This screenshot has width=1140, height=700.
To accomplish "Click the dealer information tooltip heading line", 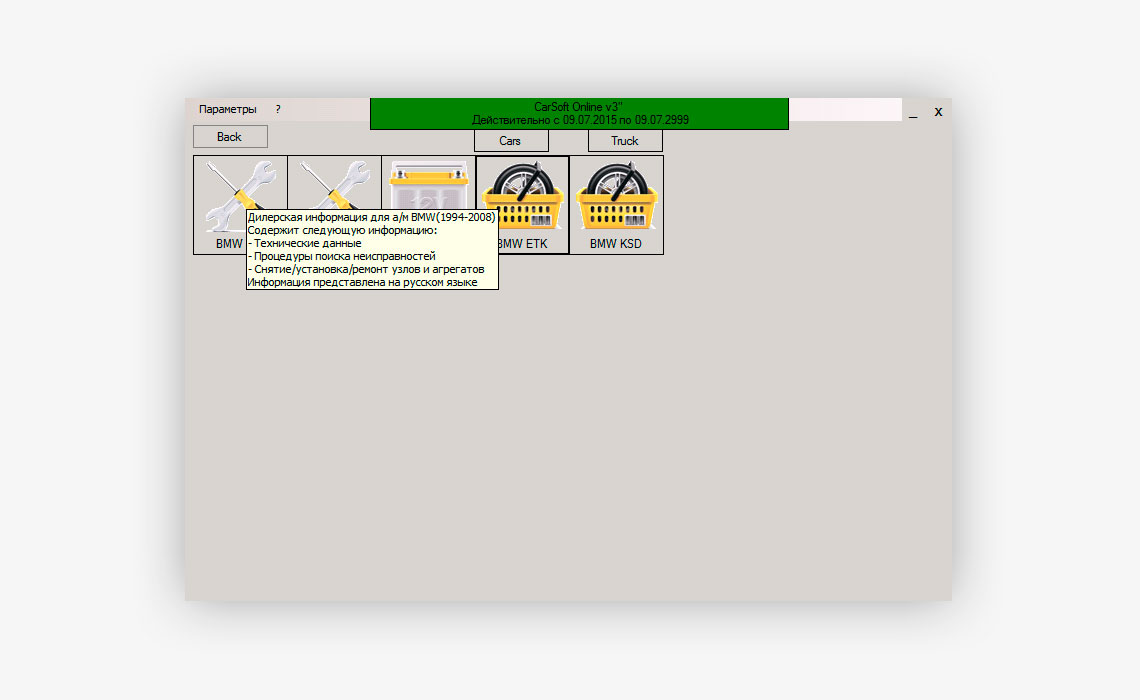I will (x=371, y=217).
